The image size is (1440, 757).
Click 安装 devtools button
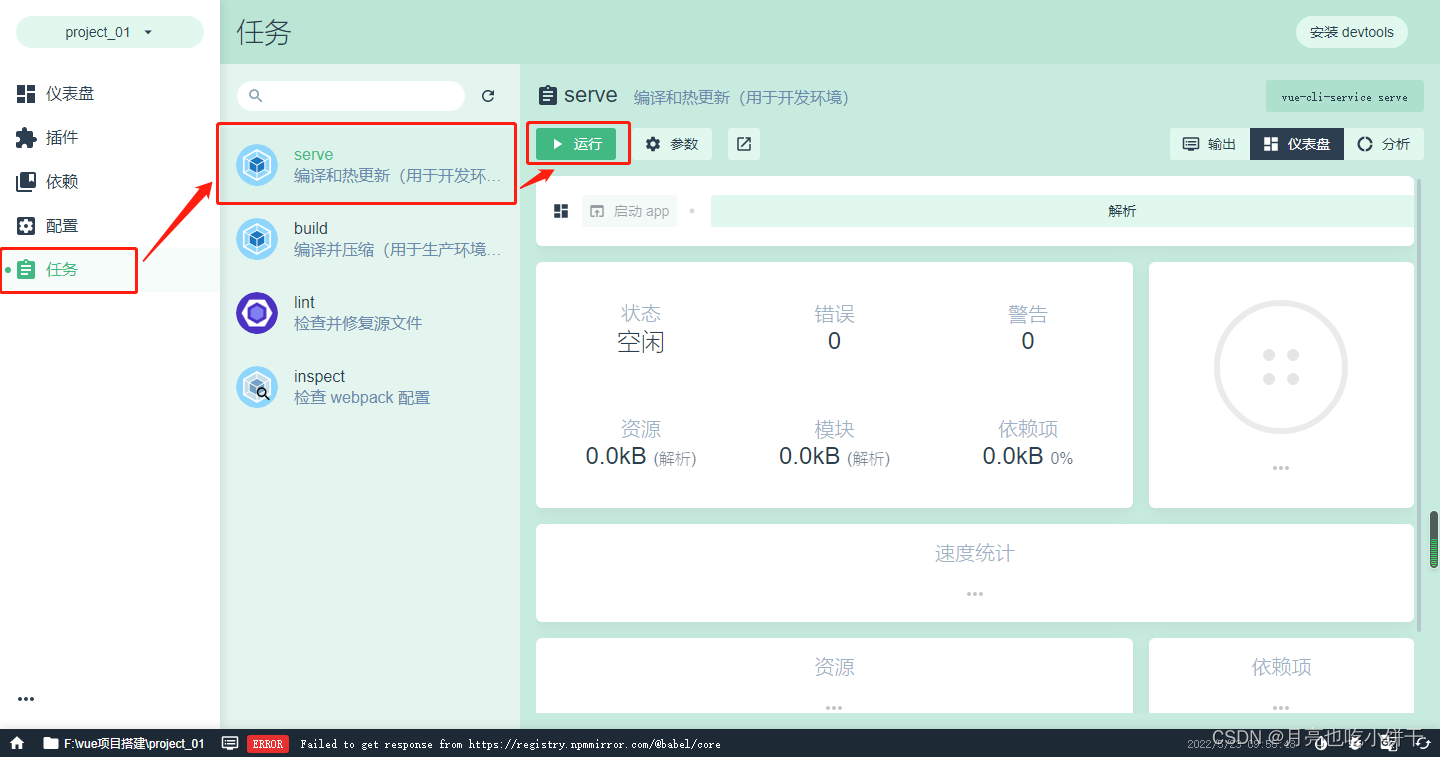(x=1352, y=32)
